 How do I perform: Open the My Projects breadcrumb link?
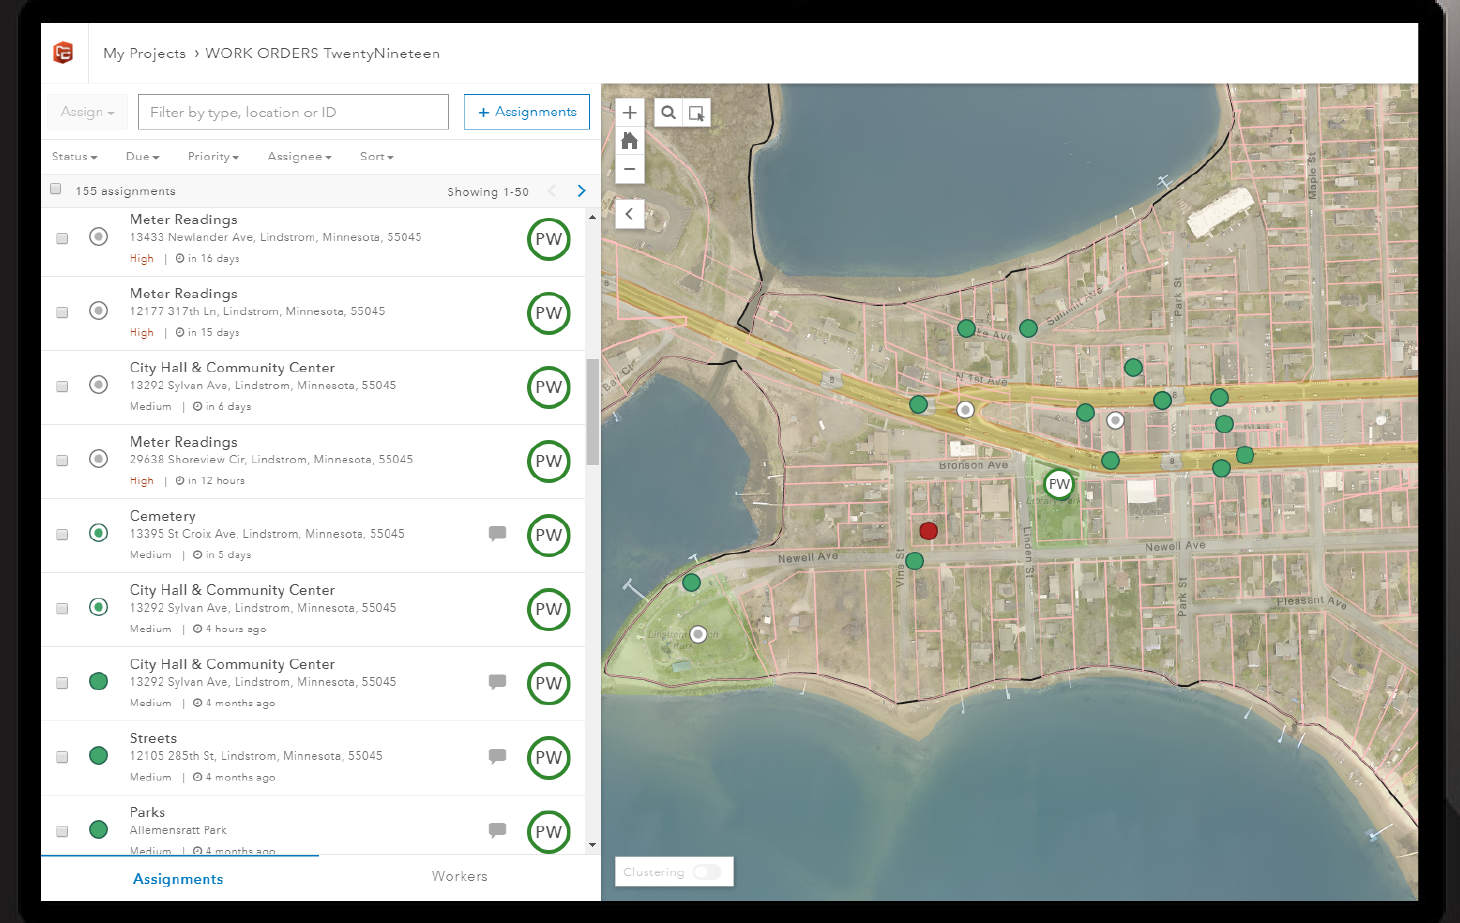pos(144,53)
